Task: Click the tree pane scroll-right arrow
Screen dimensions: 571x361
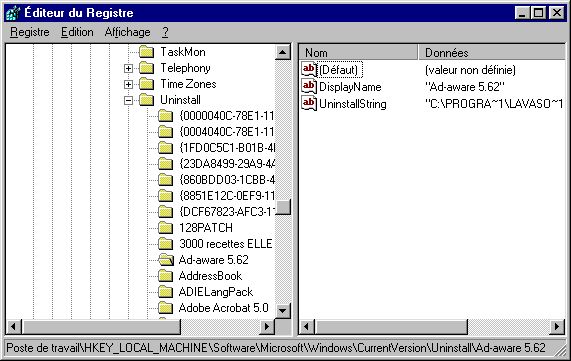Action: click(267, 326)
